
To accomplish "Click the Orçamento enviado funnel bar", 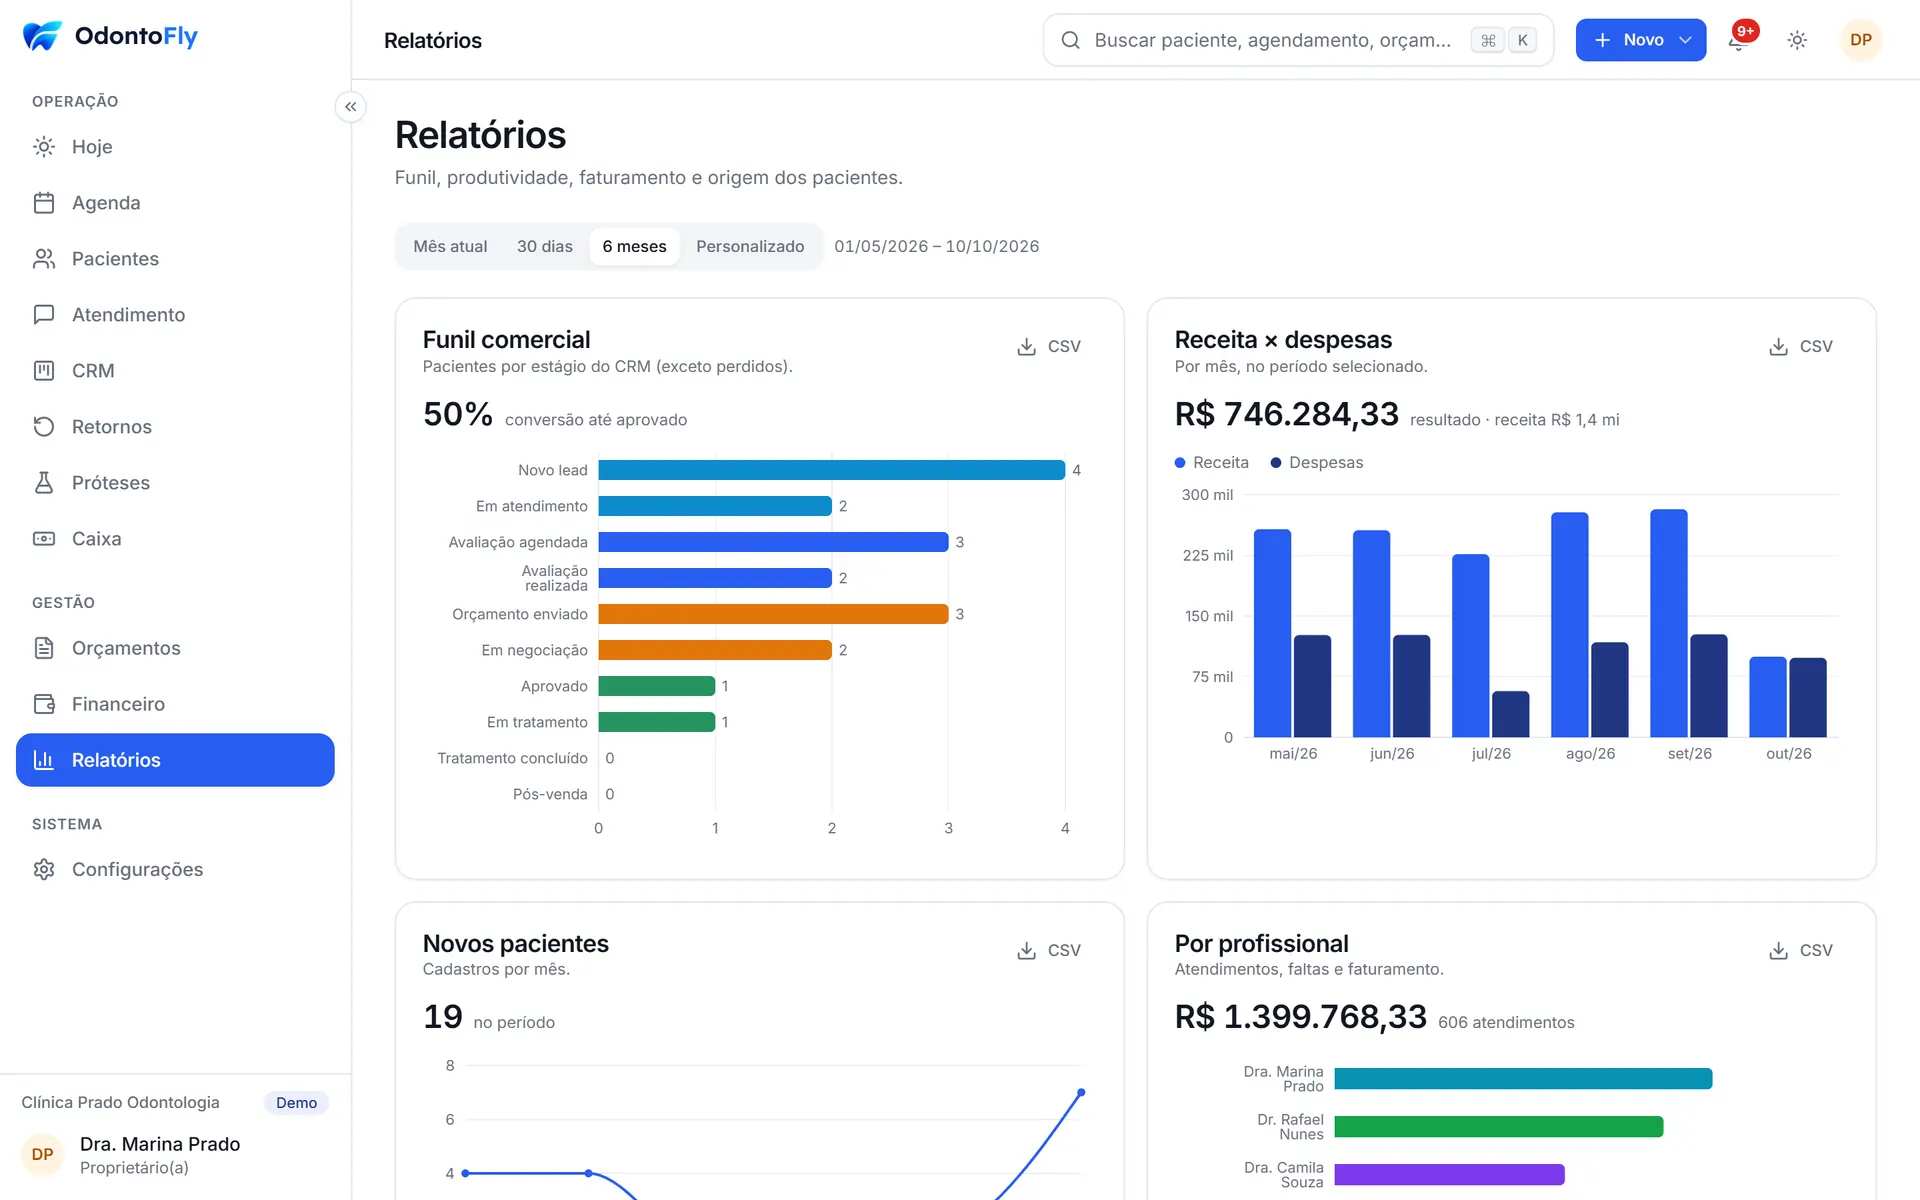I will (774, 614).
